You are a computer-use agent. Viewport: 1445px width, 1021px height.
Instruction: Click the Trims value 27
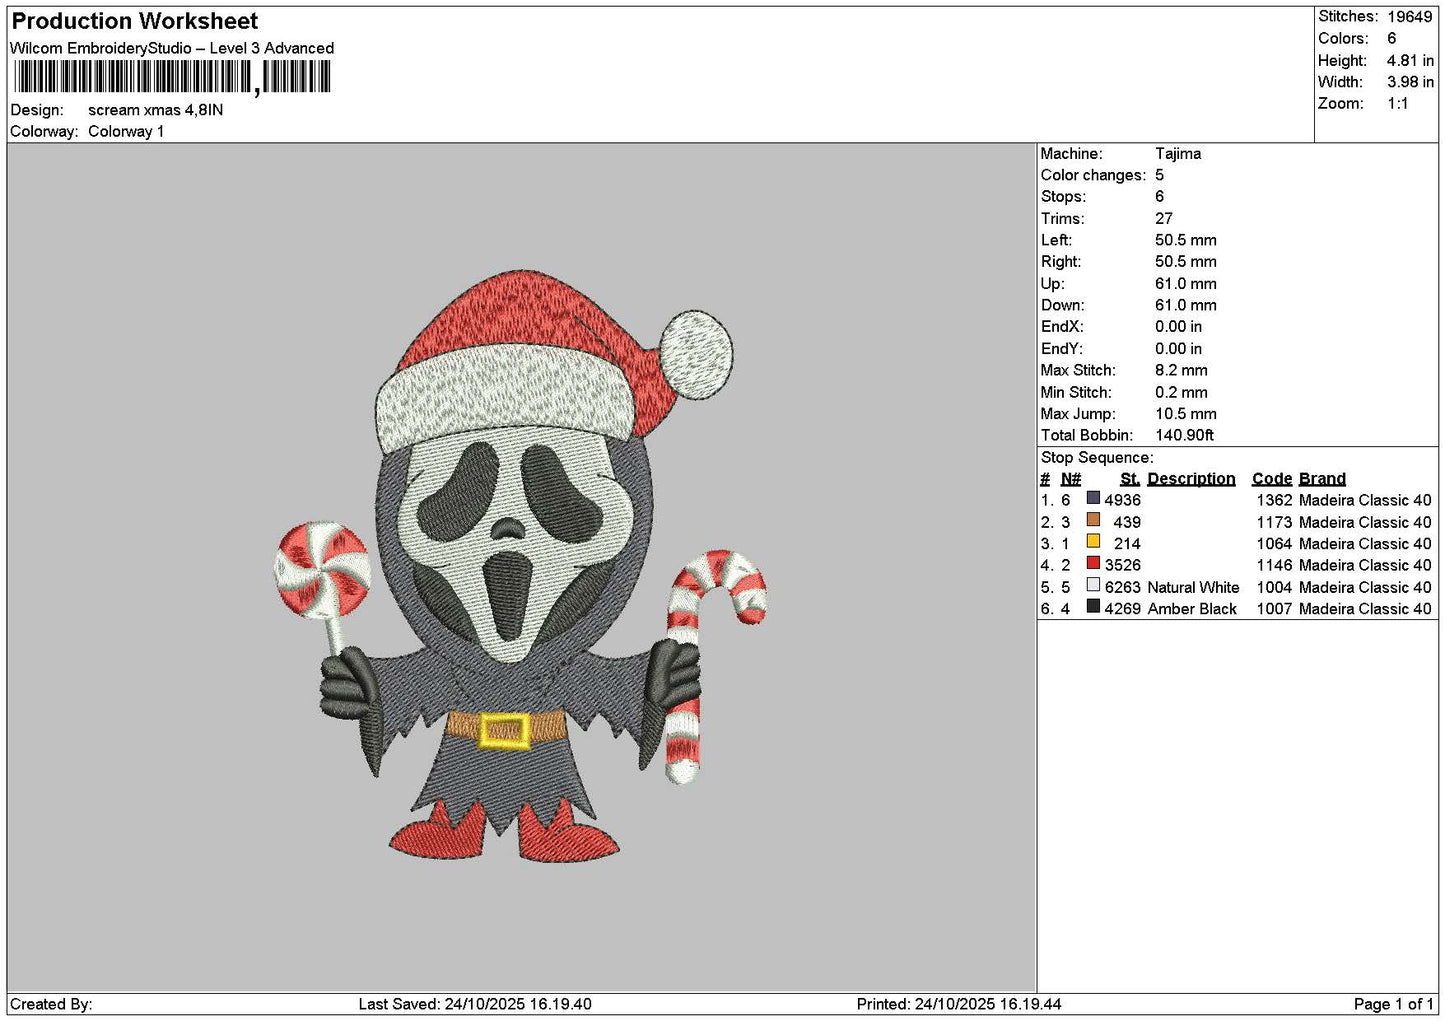click(x=1163, y=219)
